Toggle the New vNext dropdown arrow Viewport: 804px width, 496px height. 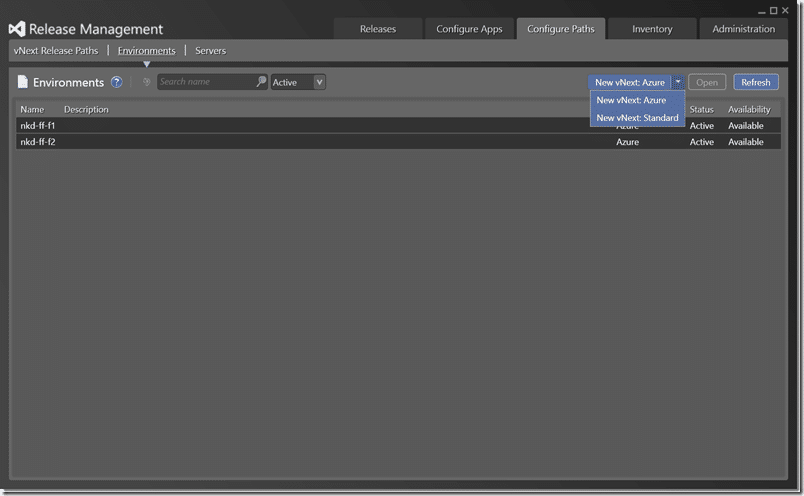(678, 82)
